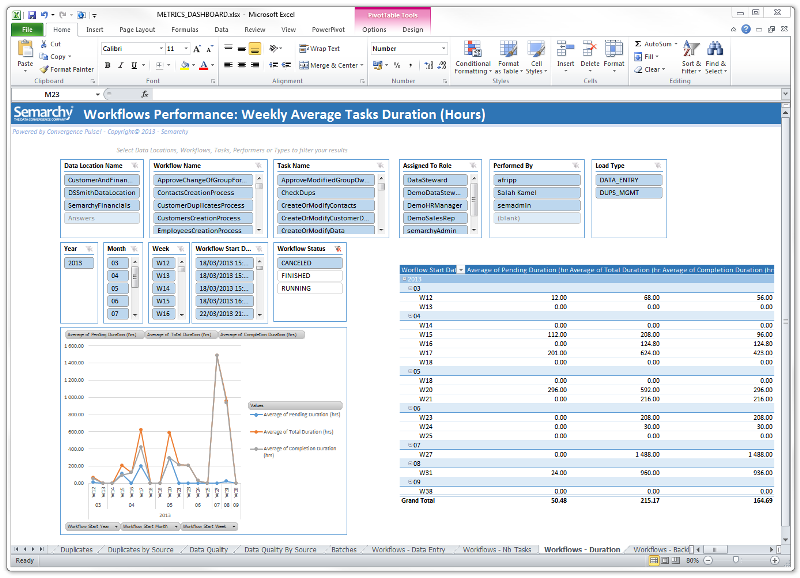Open Find & Select binoculars menu
The width and height of the screenshot is (800, 578).
click(716, 57)
